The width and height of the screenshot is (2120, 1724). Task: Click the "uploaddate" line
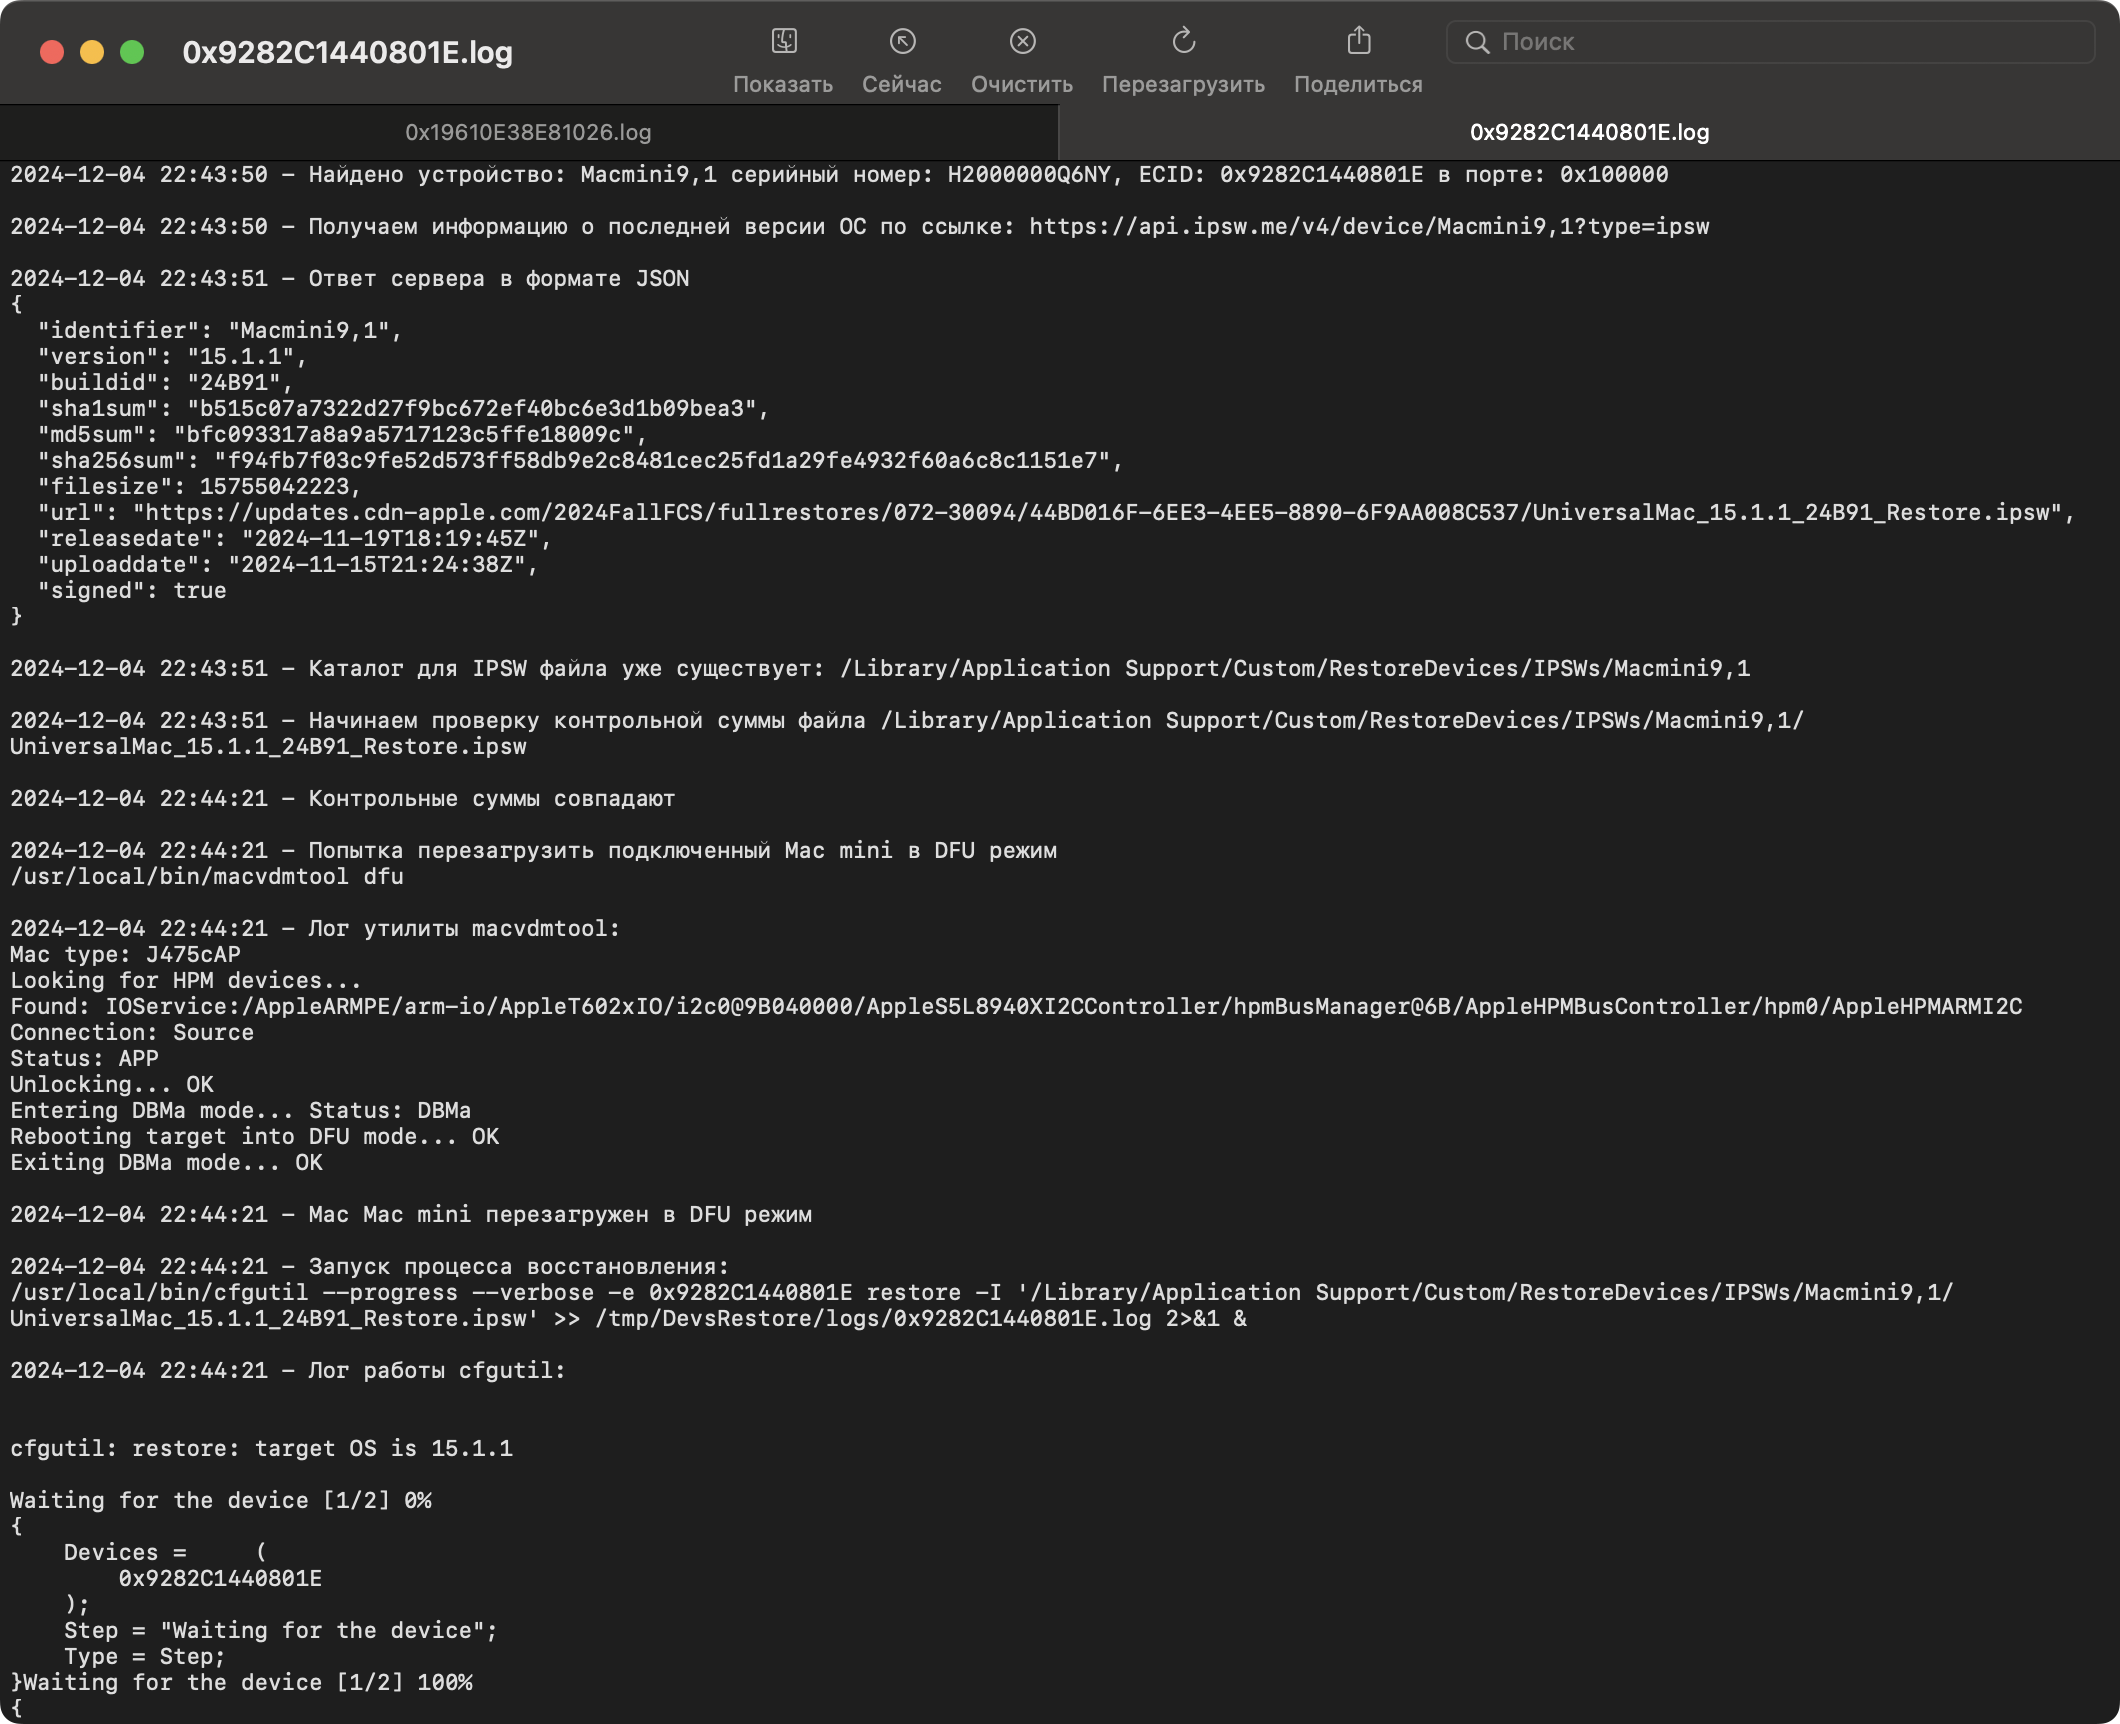[x=287, y=565]
